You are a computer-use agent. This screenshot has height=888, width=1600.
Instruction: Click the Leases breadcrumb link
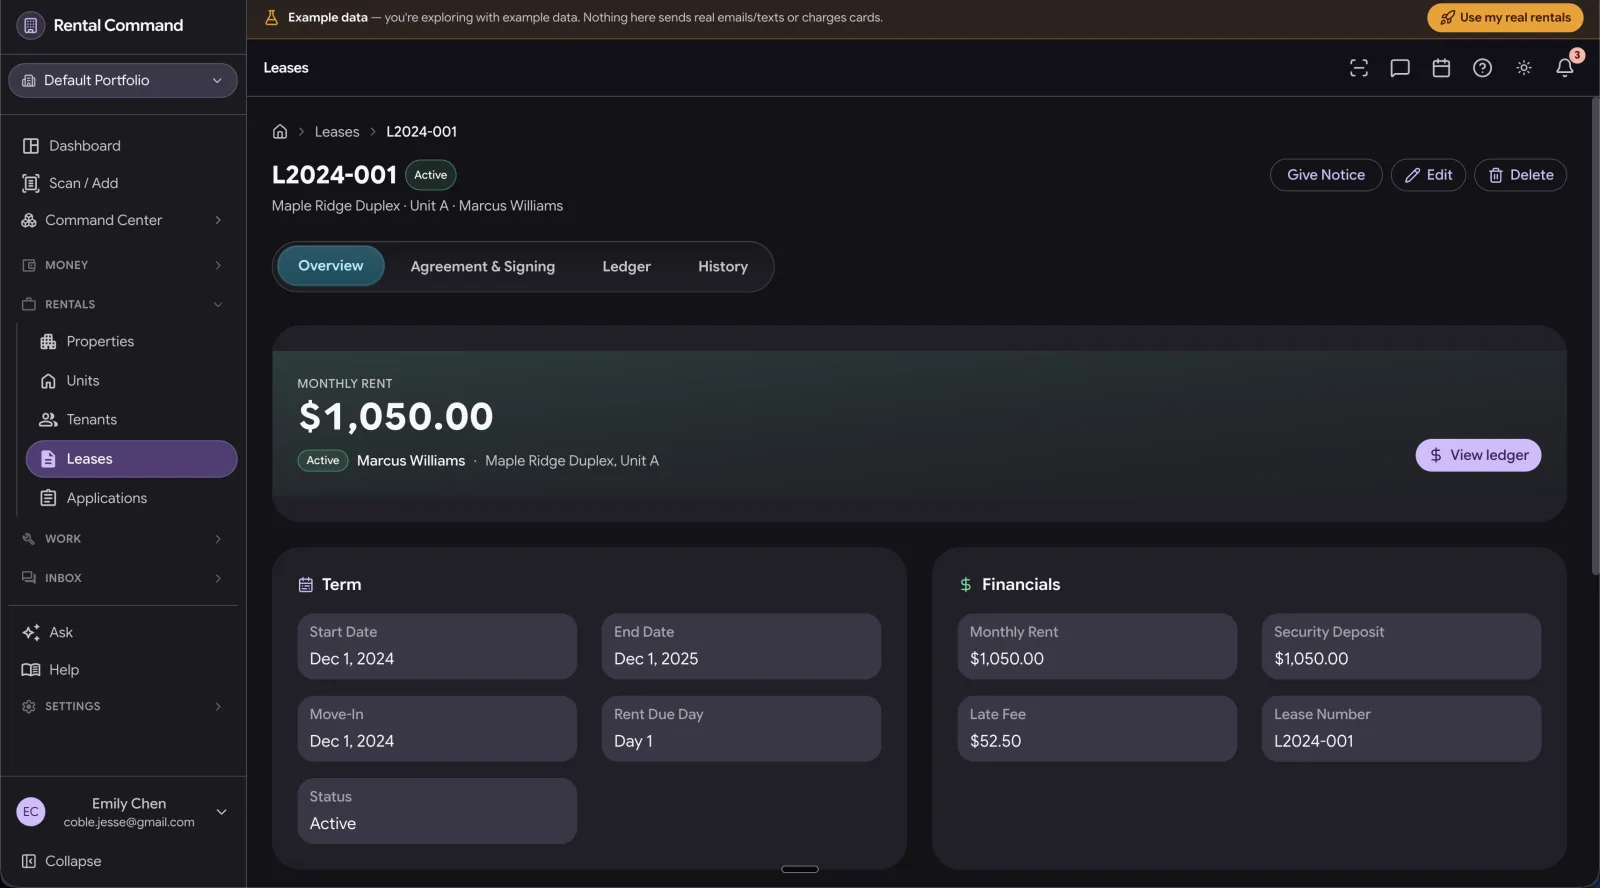(x=337, y=131)
